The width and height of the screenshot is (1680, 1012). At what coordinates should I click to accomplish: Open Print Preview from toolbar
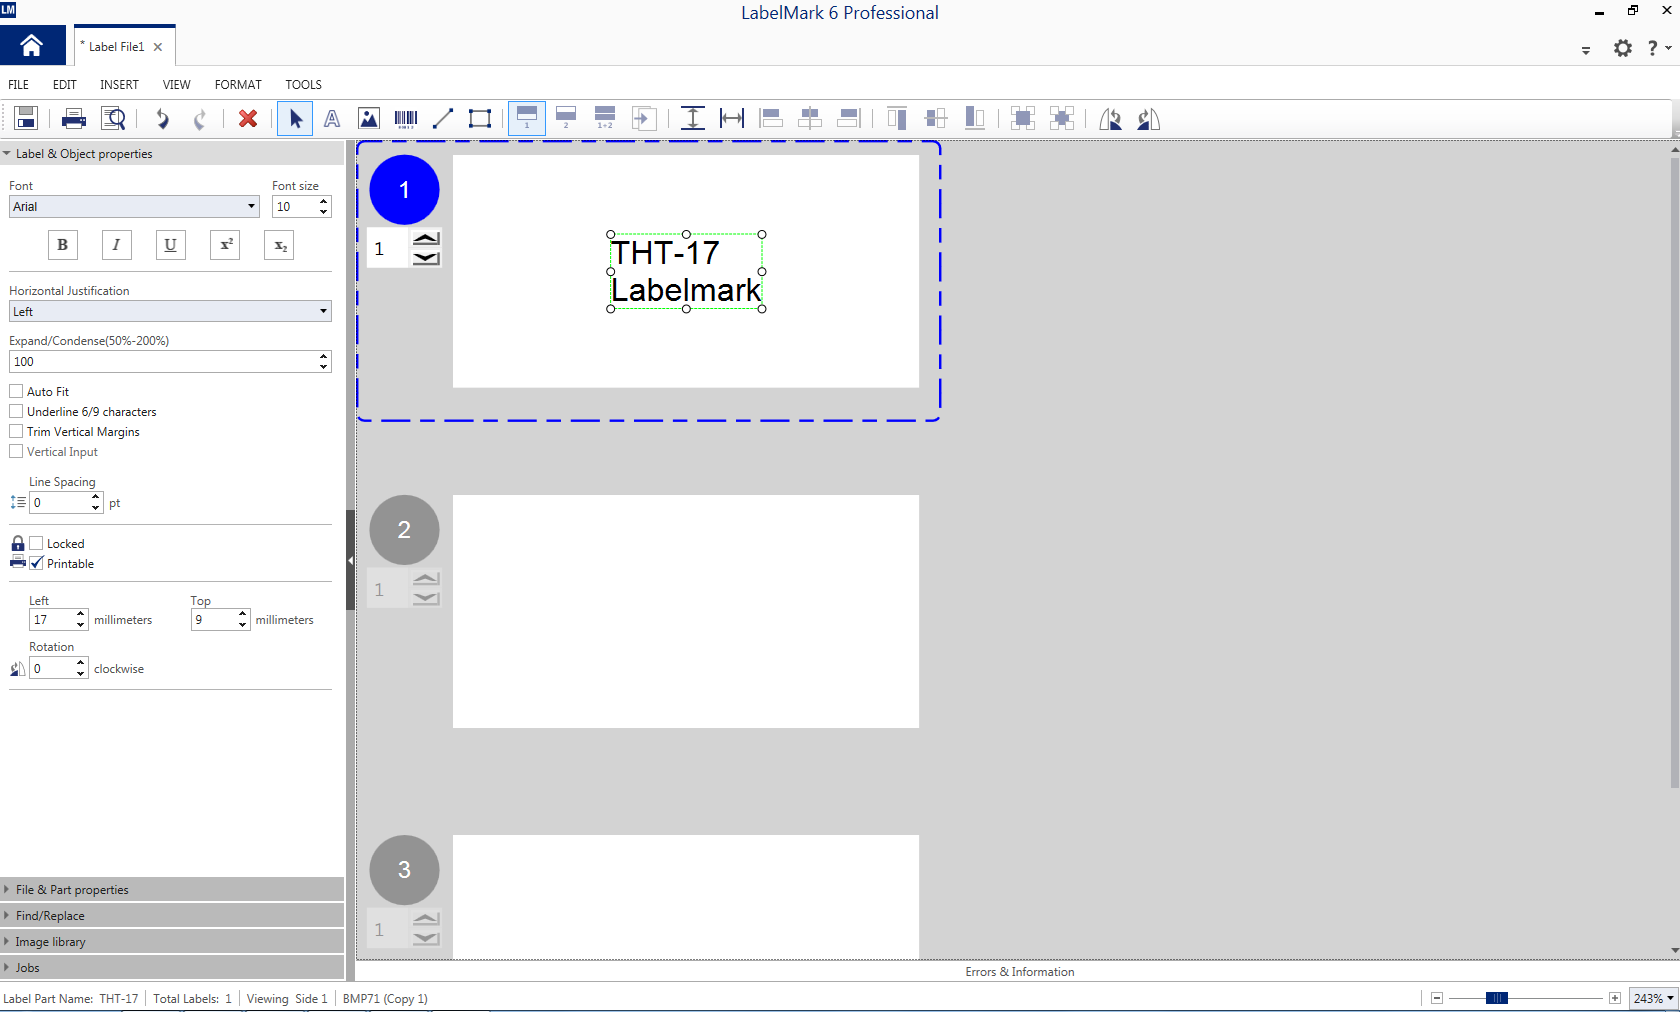(114, 119)
